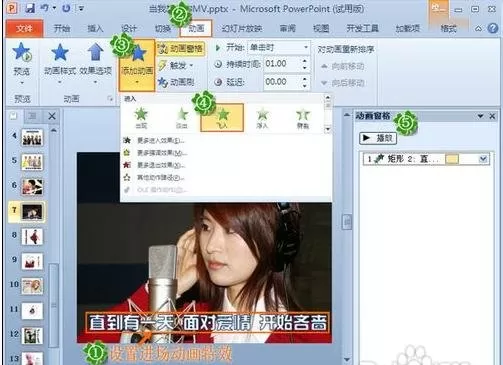Select slide 8 thumbnail

(32, 237)
